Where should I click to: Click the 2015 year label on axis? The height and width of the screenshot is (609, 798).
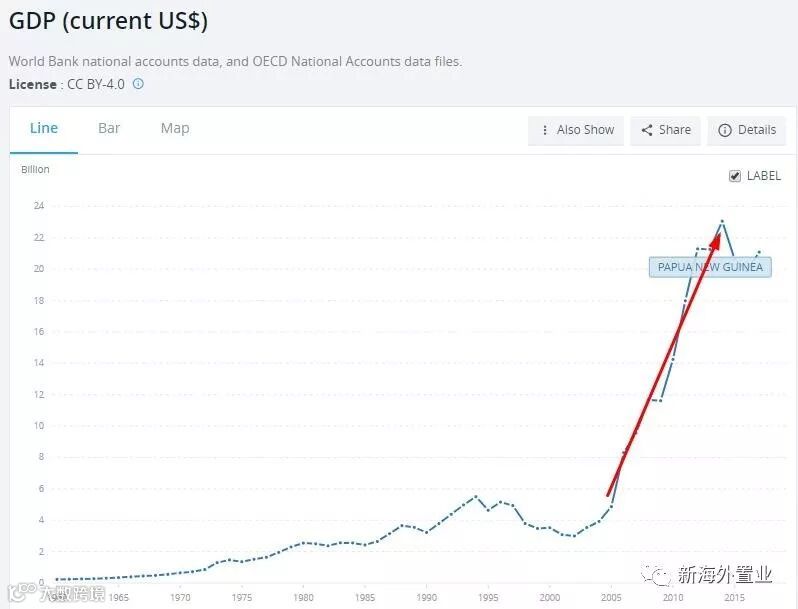tap(734, 598)
